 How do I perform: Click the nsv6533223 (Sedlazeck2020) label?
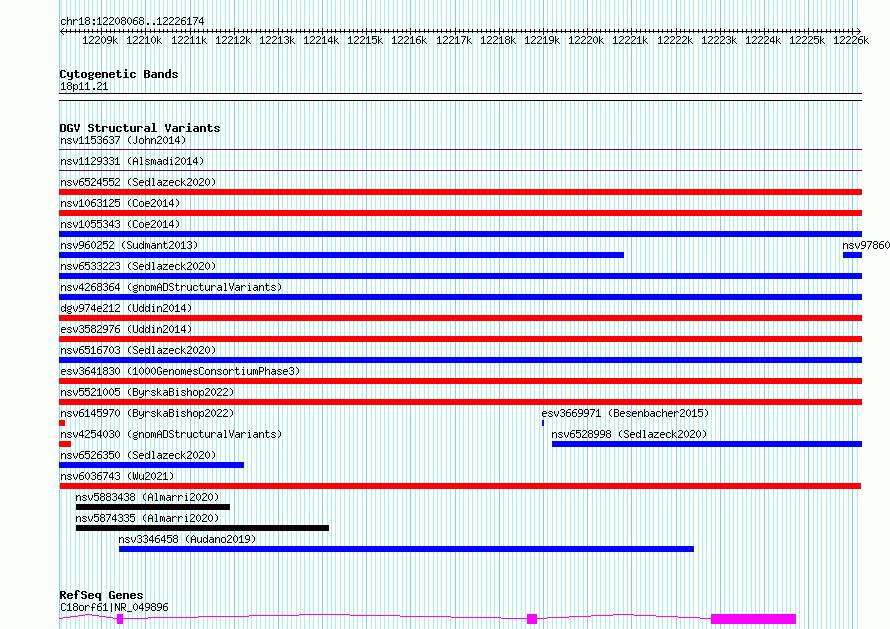(138, 266)
